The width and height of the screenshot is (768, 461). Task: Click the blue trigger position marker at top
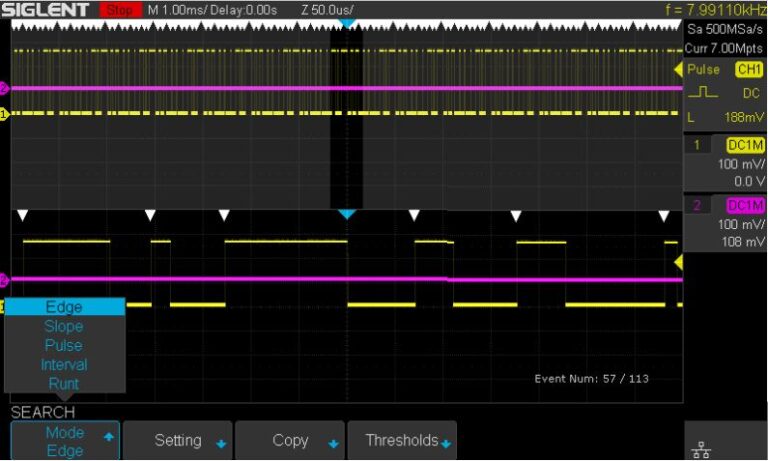346,21
